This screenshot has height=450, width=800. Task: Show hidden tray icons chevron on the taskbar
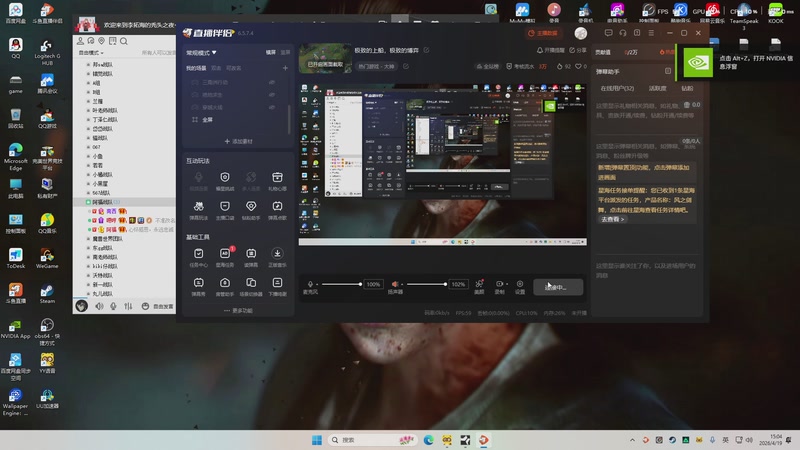(x=632, y=440)
